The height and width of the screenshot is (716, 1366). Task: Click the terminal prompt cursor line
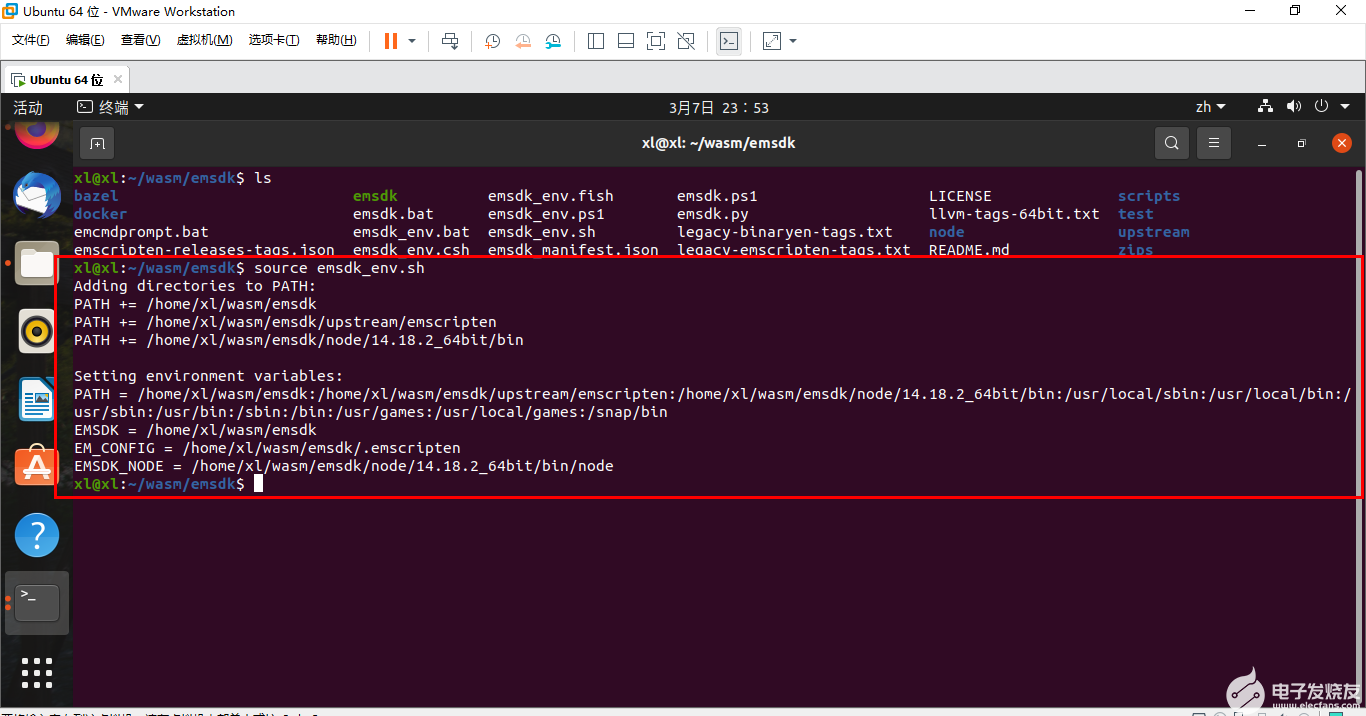point(168,484)
